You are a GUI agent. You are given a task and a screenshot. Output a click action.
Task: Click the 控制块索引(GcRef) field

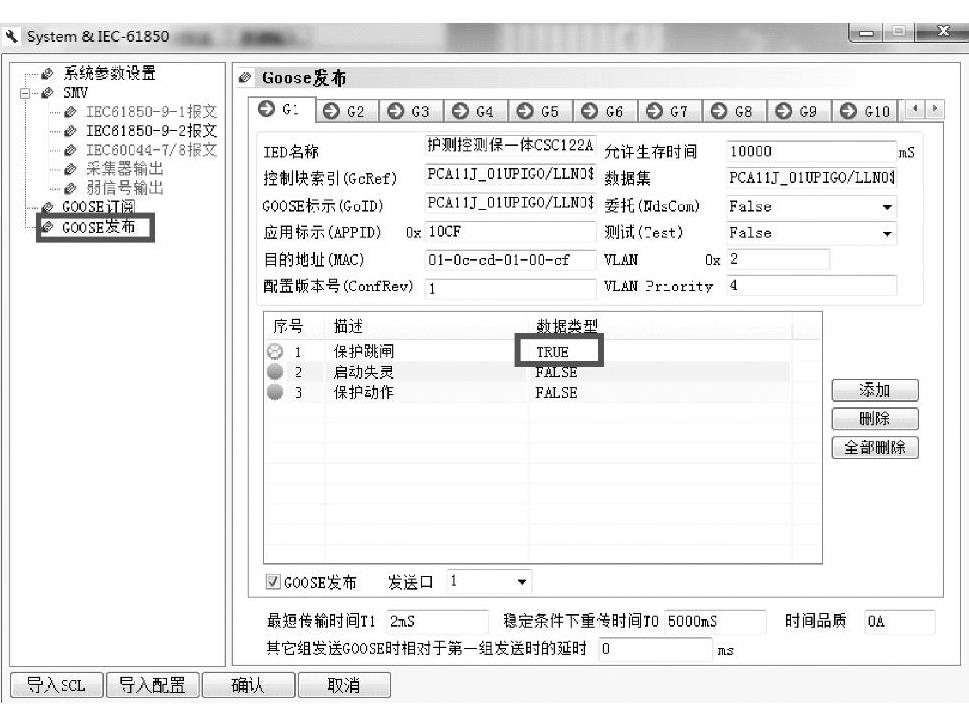click(x=510, y=174)
